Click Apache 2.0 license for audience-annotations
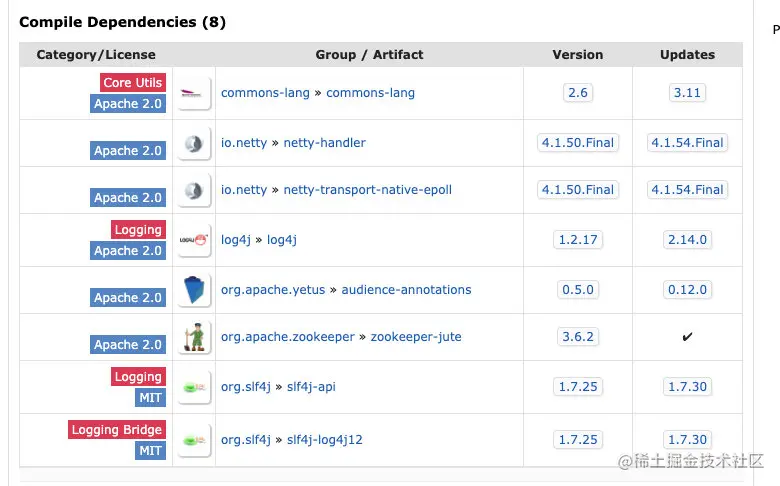Viewport: 780px width, 486px height. [128, 298]
